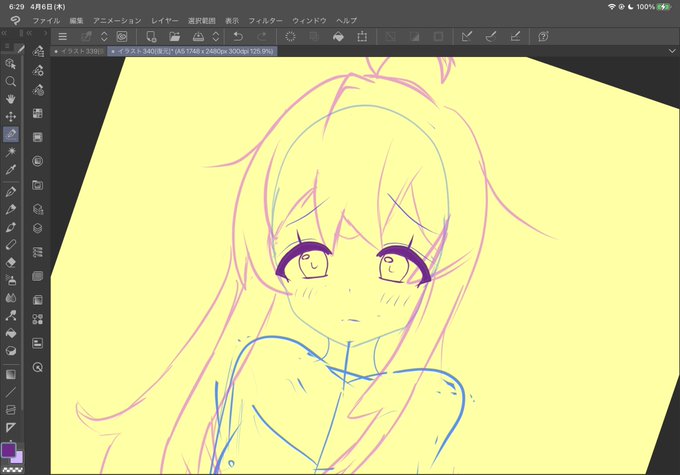Click the Scale/Rotate transform icon

click(x=362, y=37)
